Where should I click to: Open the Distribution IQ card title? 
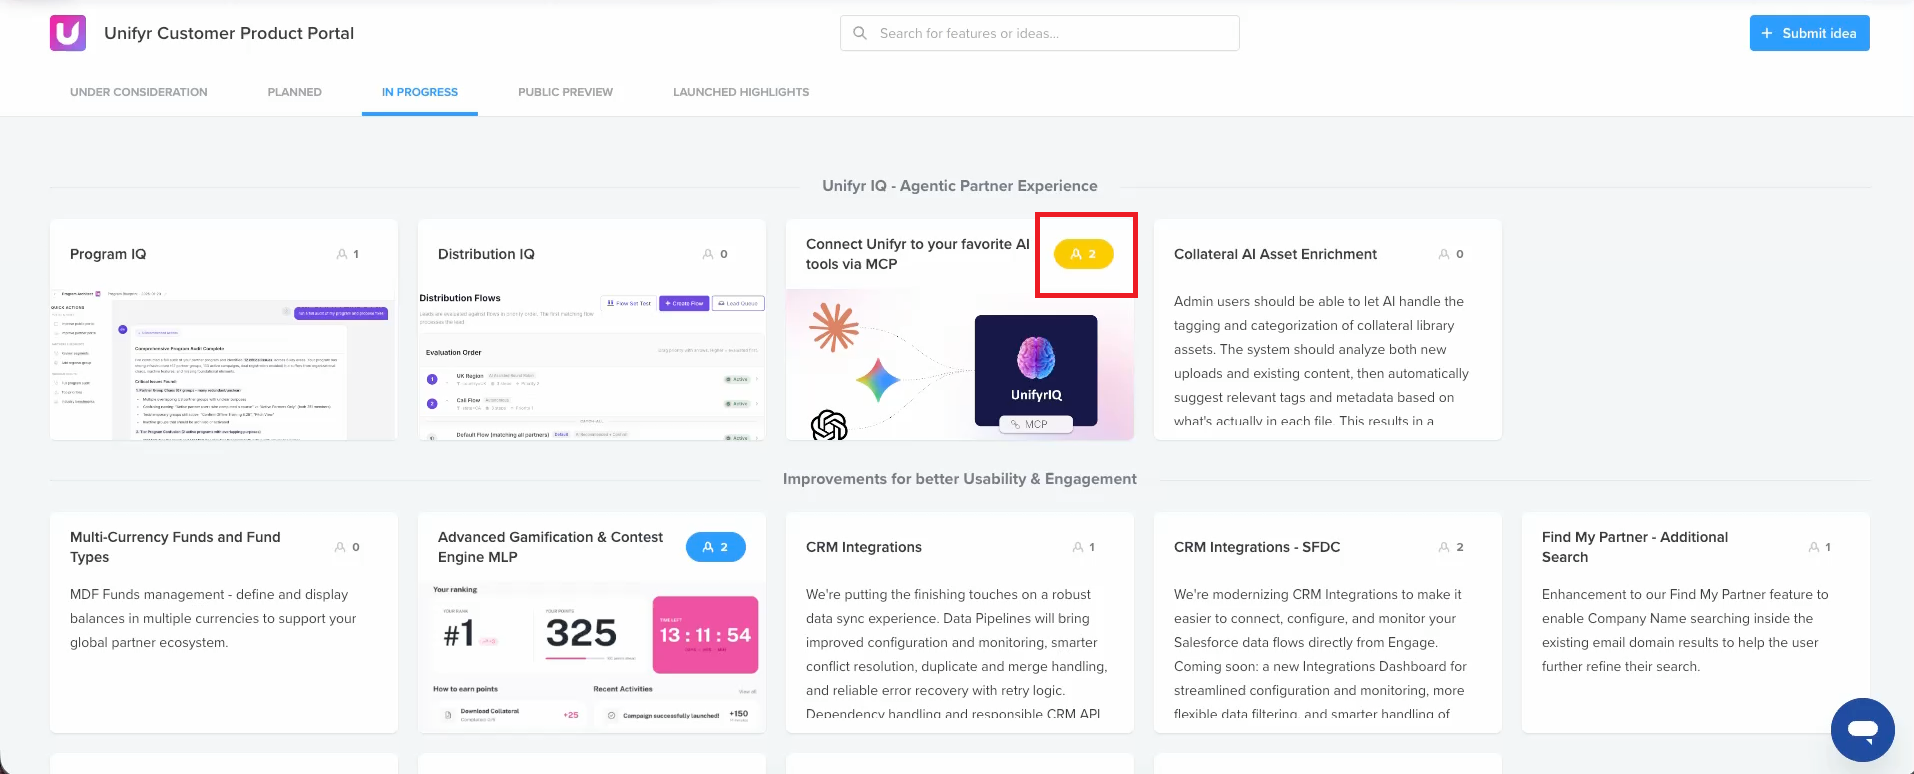click(486, 254)
